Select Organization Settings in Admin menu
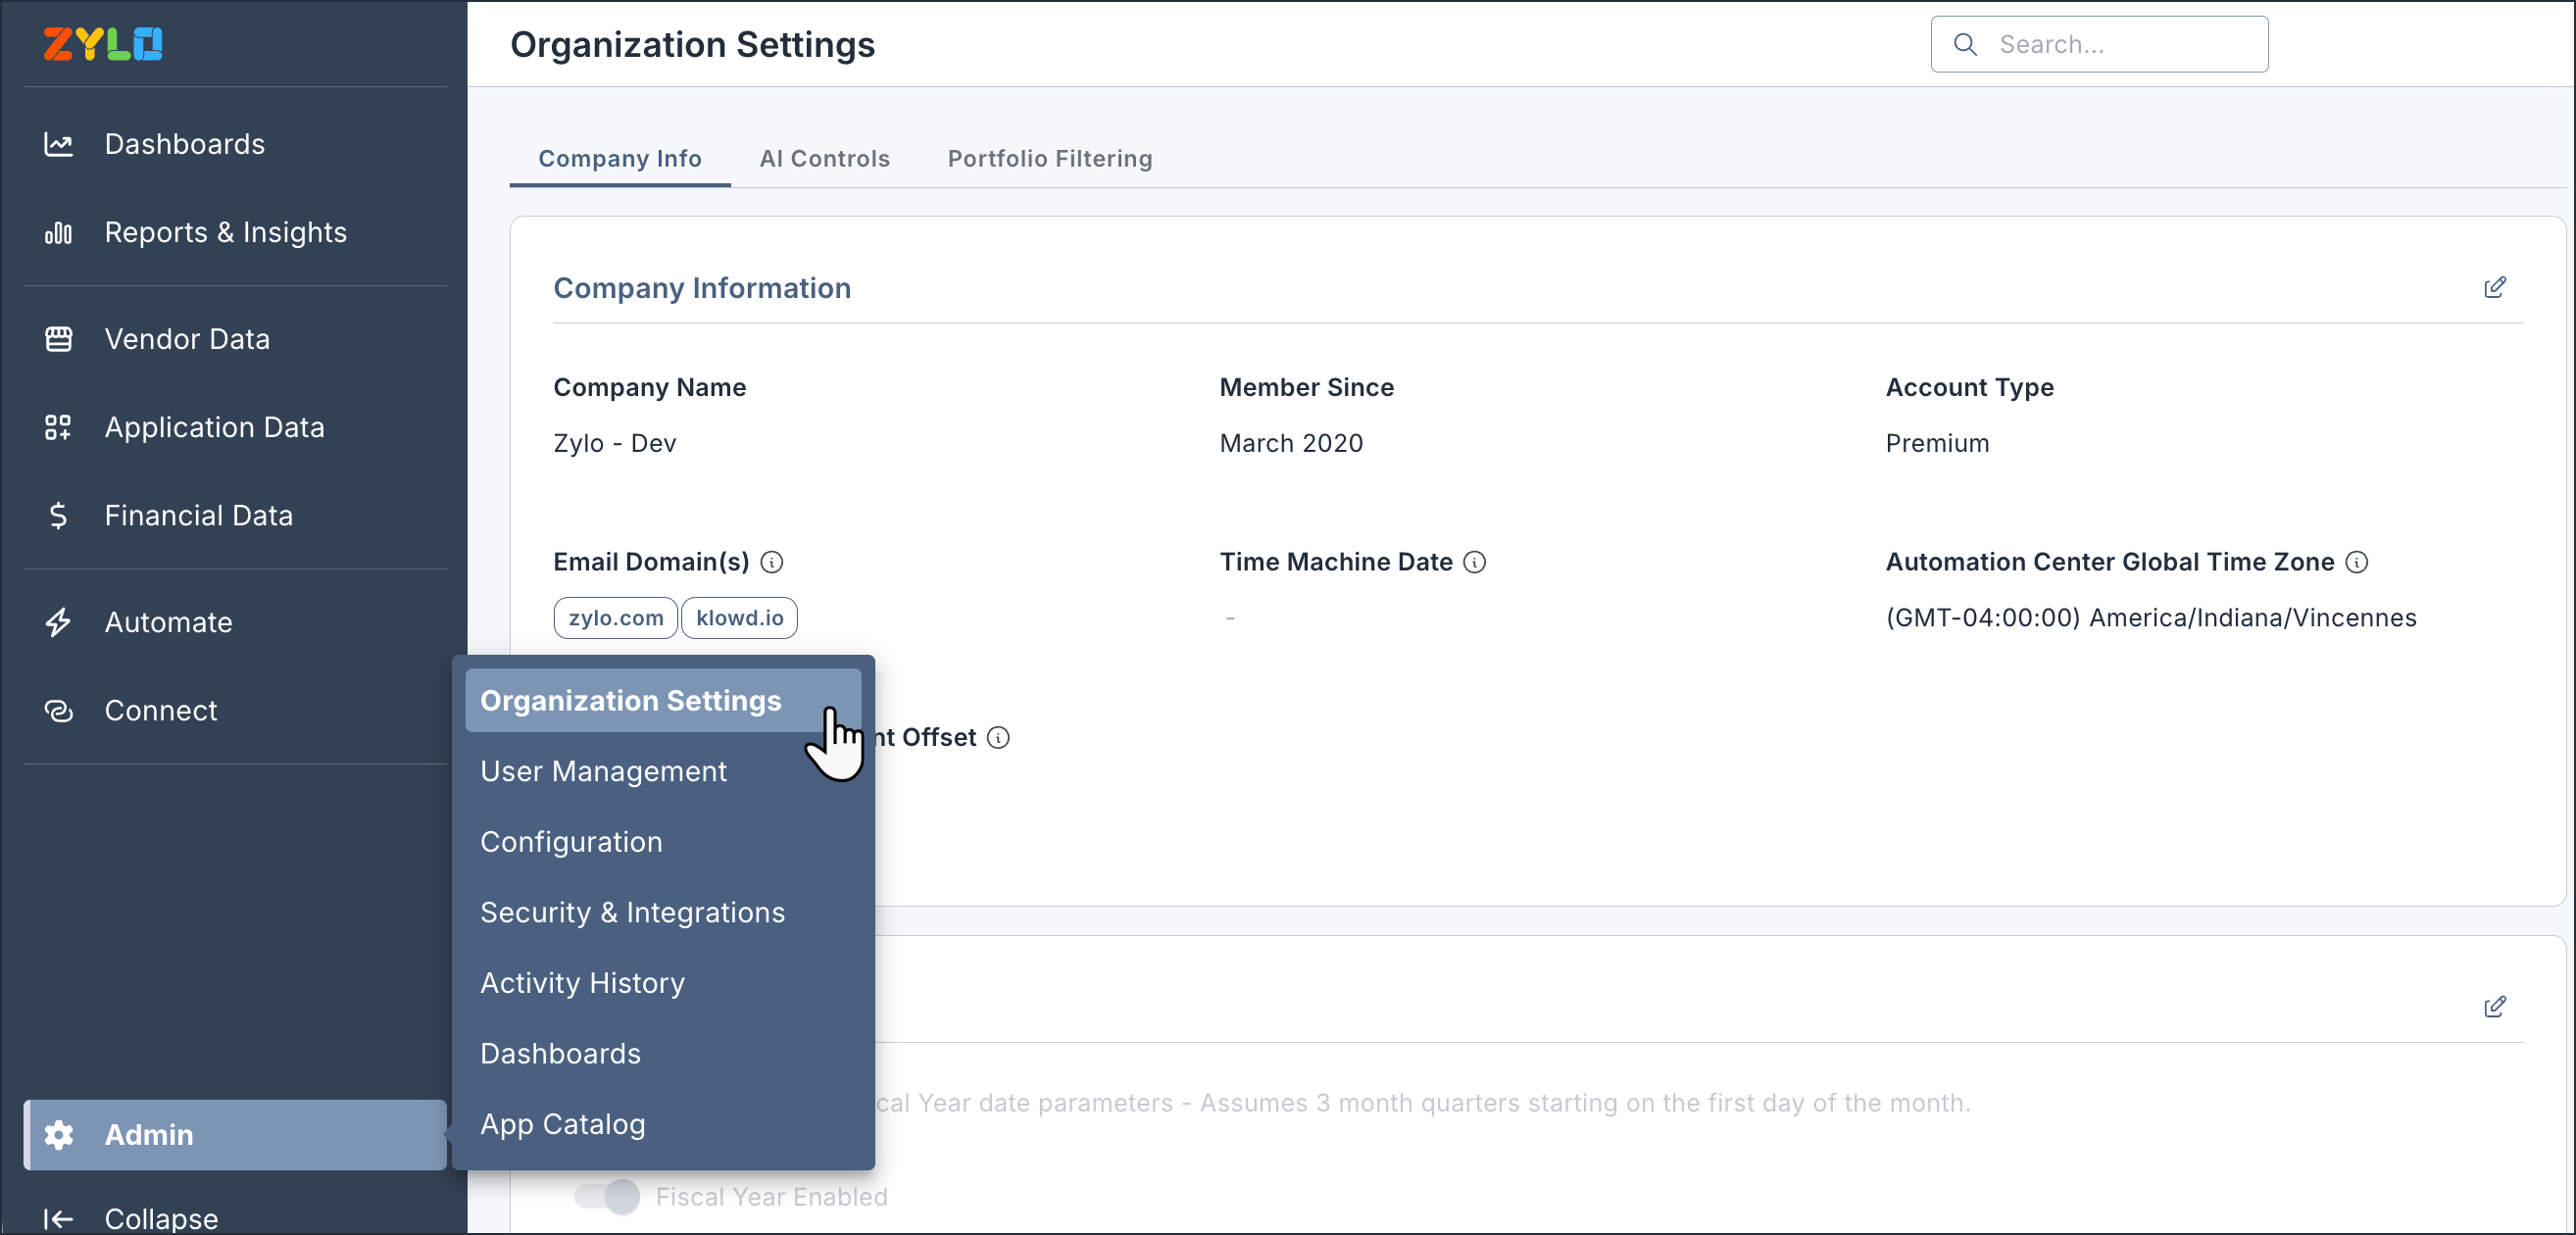The height and width of the screenshot is (1235, 2576). (x=663, y=700)
